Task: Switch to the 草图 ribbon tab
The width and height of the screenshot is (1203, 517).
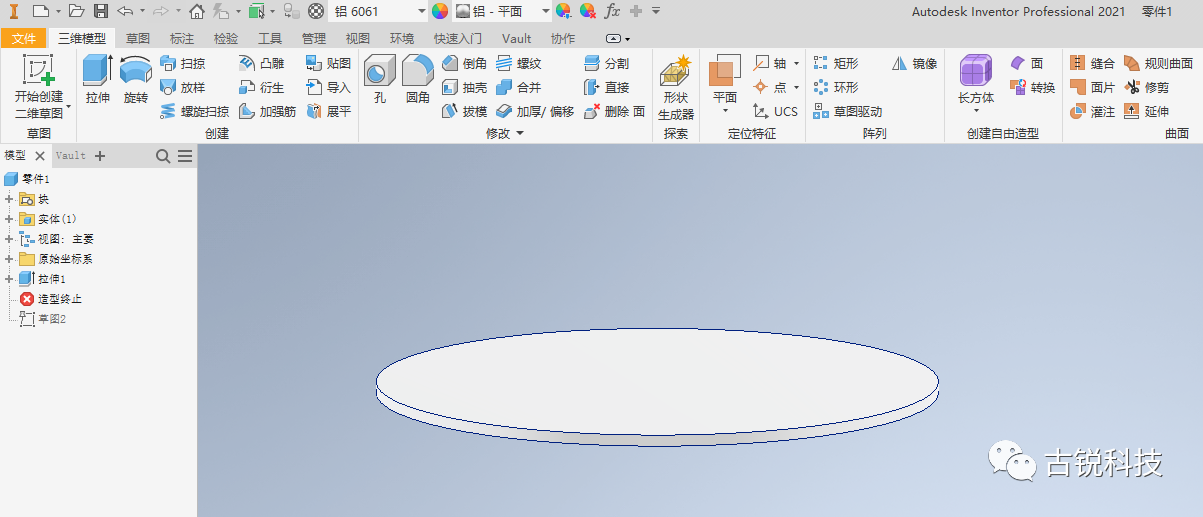Action: click(x=138, y=39)
